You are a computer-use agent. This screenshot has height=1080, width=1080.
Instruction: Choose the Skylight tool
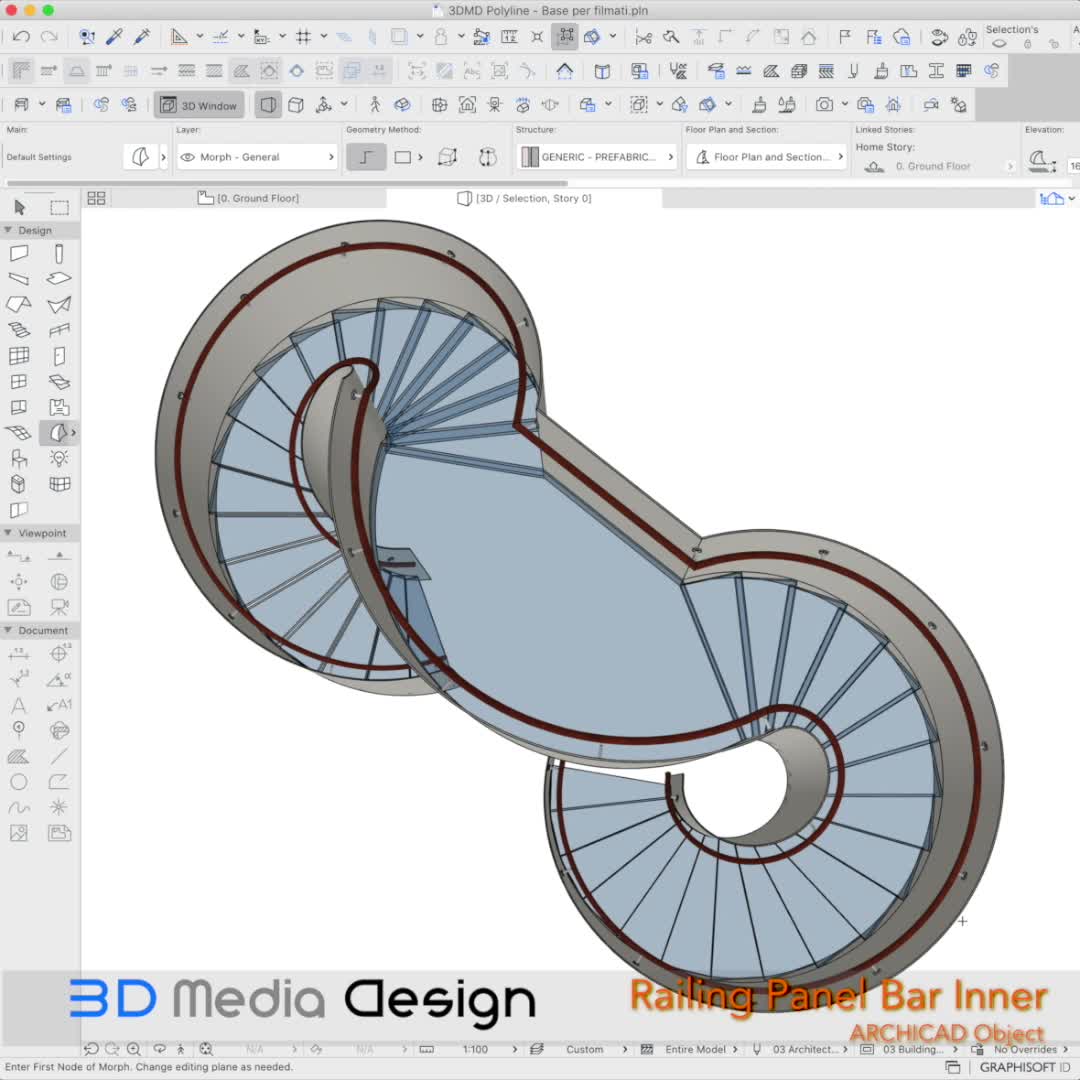click(59, 382)
